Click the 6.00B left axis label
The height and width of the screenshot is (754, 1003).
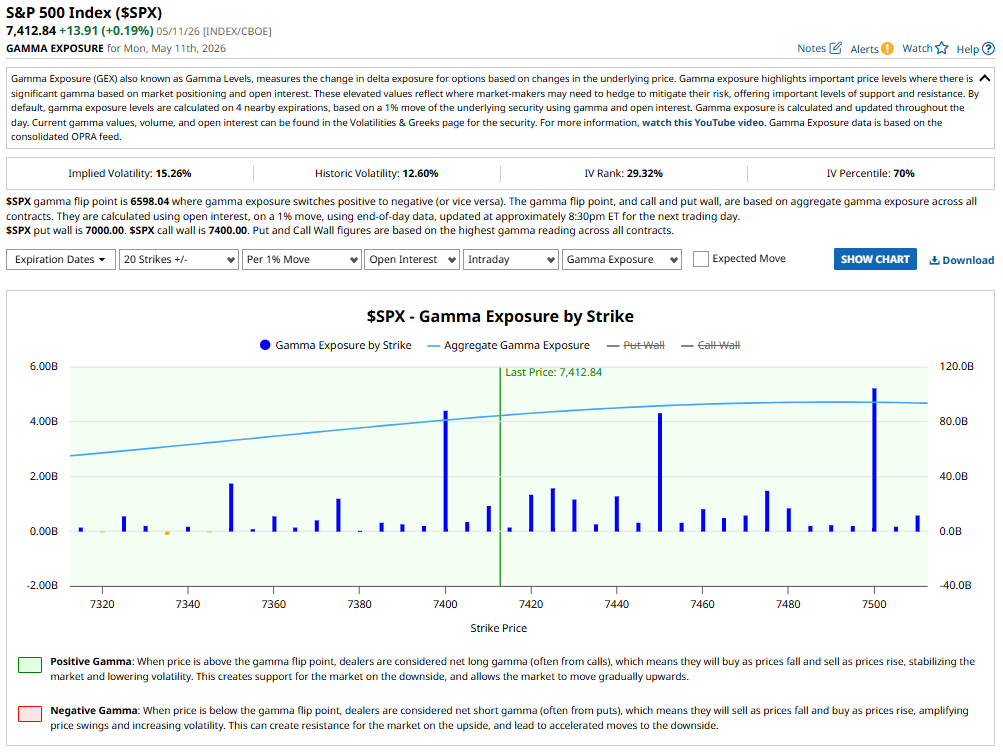point(43,366)
